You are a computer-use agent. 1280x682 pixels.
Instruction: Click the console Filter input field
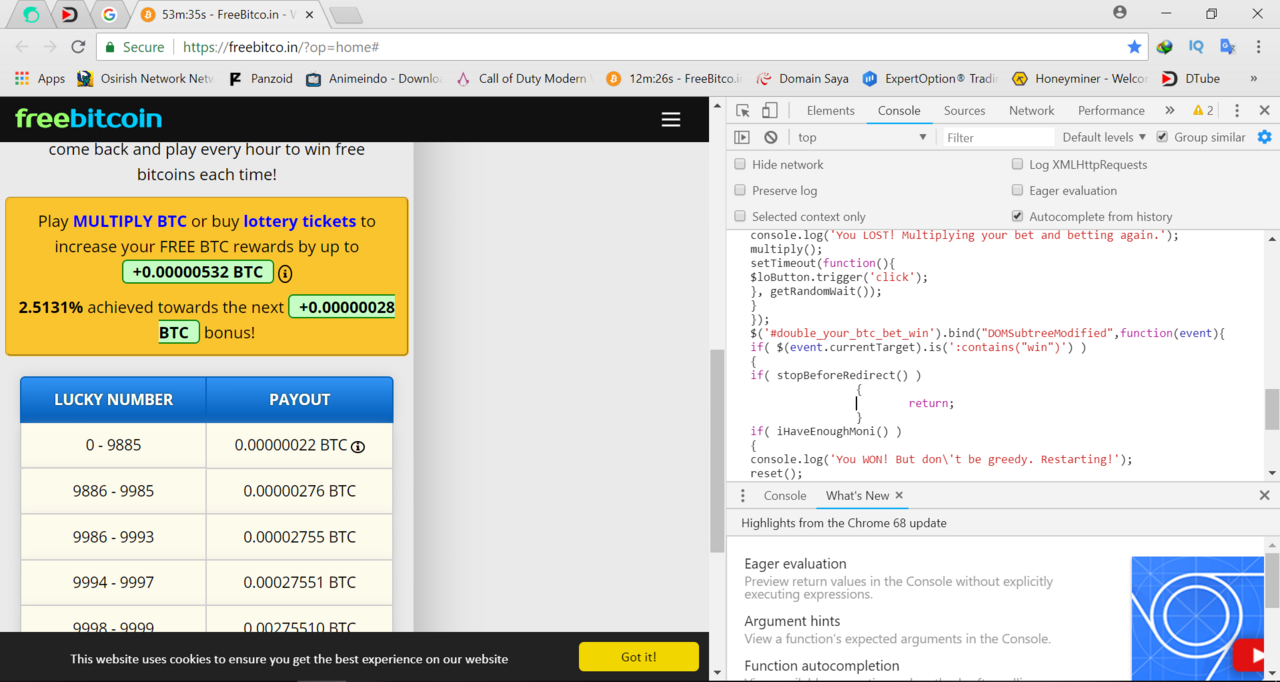[997, 137]
